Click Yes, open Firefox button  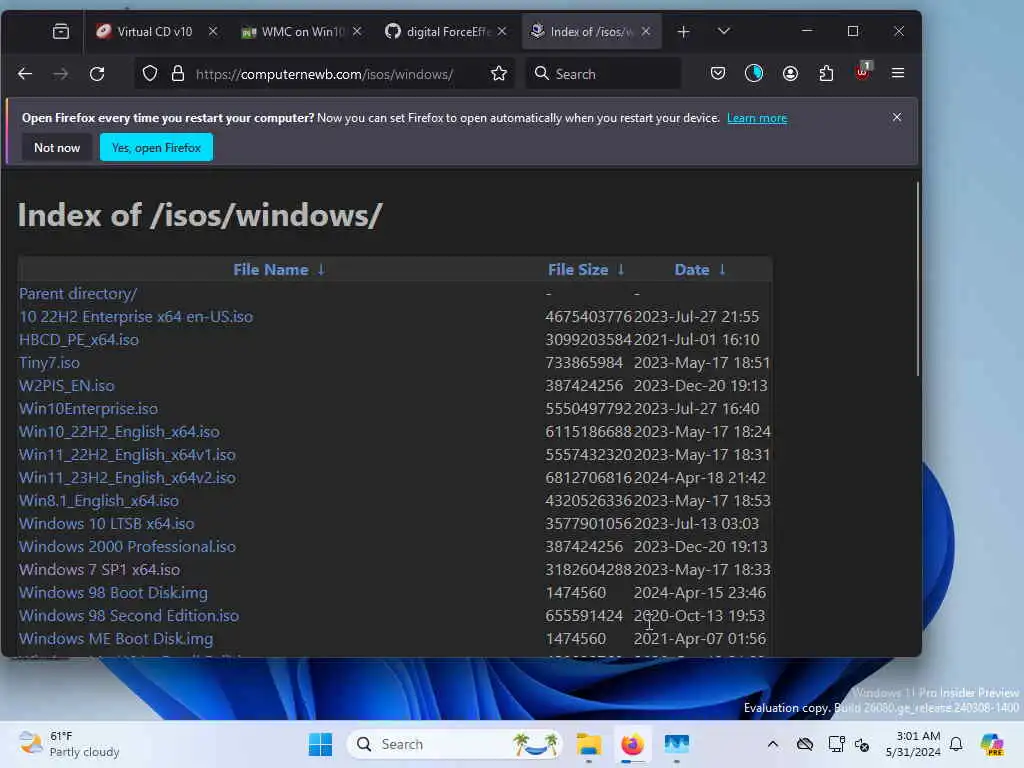coord(156,148)
